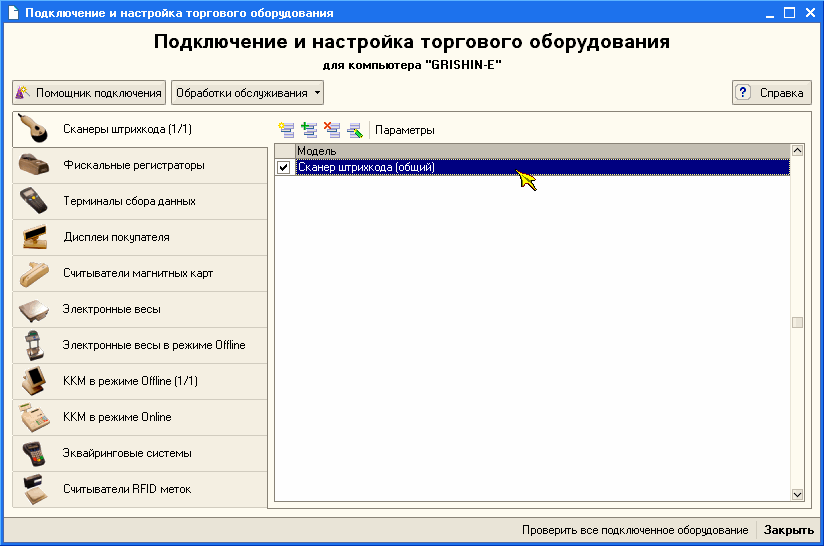Screen dimensions: 824x546
Task: Open Справка help button
Action: [x=771, y=93]
